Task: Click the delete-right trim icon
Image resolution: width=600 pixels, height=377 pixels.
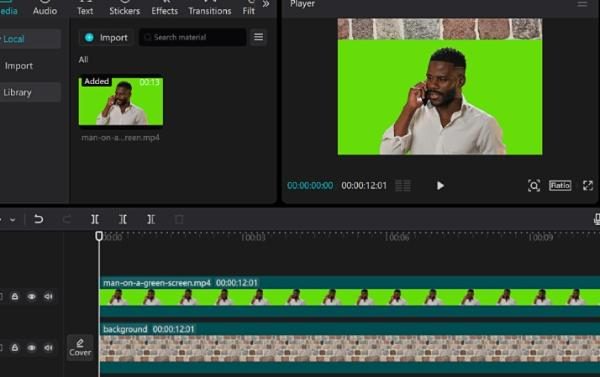Action: click(151, 219)
